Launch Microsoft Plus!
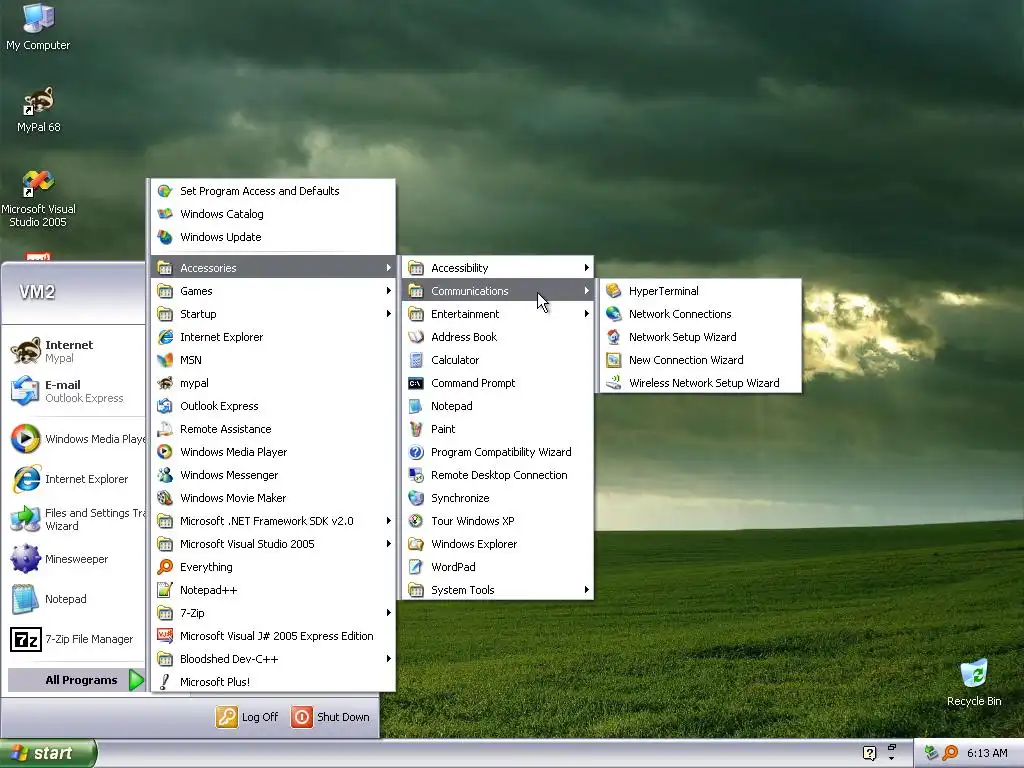Screen dimensions: 1024x768 (x=273, y=682)
